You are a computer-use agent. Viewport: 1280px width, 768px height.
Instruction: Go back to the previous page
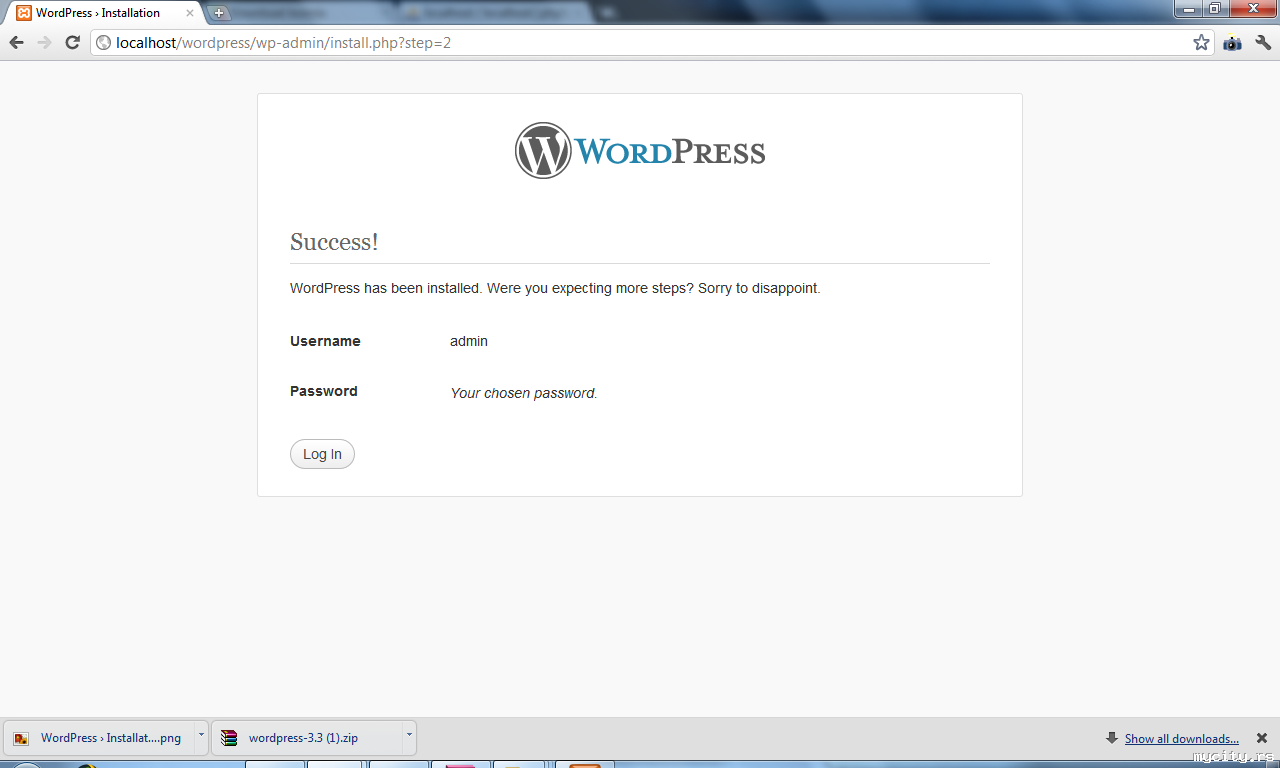tap(16, 43)
